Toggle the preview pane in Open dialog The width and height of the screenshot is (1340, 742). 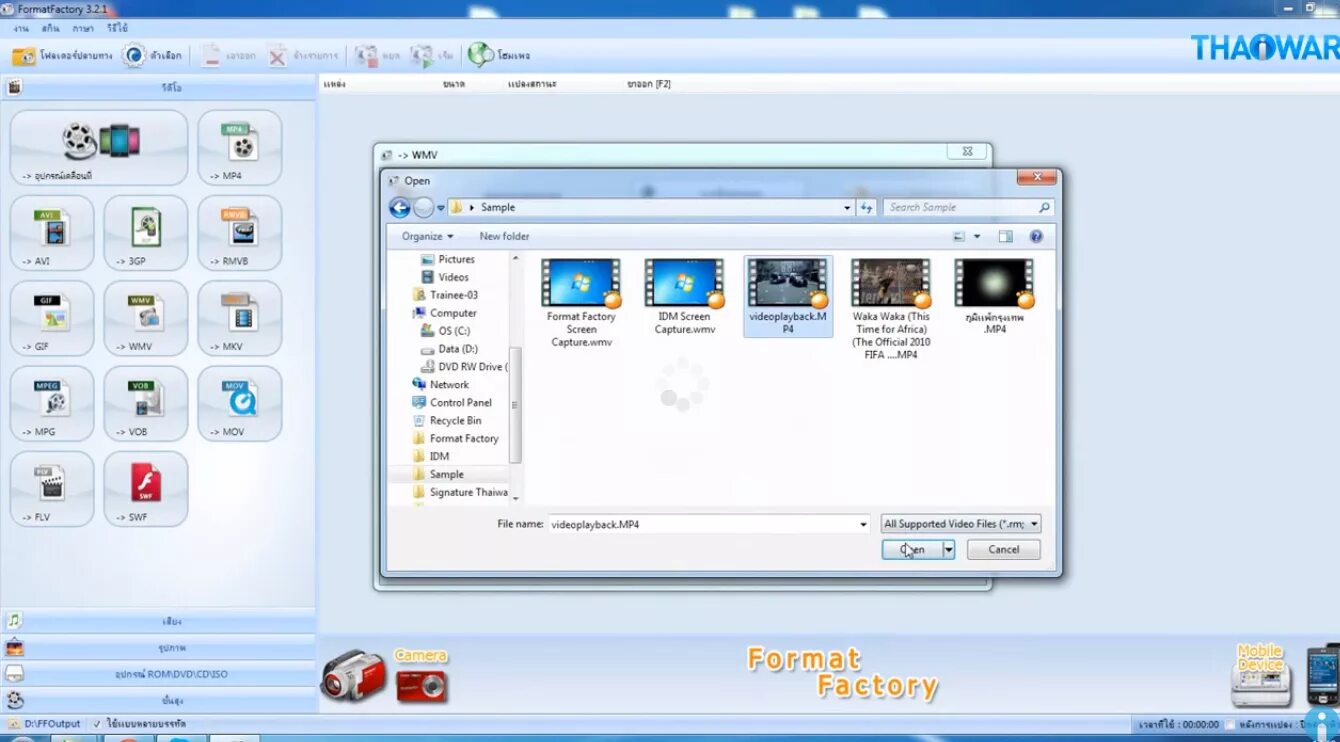[x=1005, y=236]
